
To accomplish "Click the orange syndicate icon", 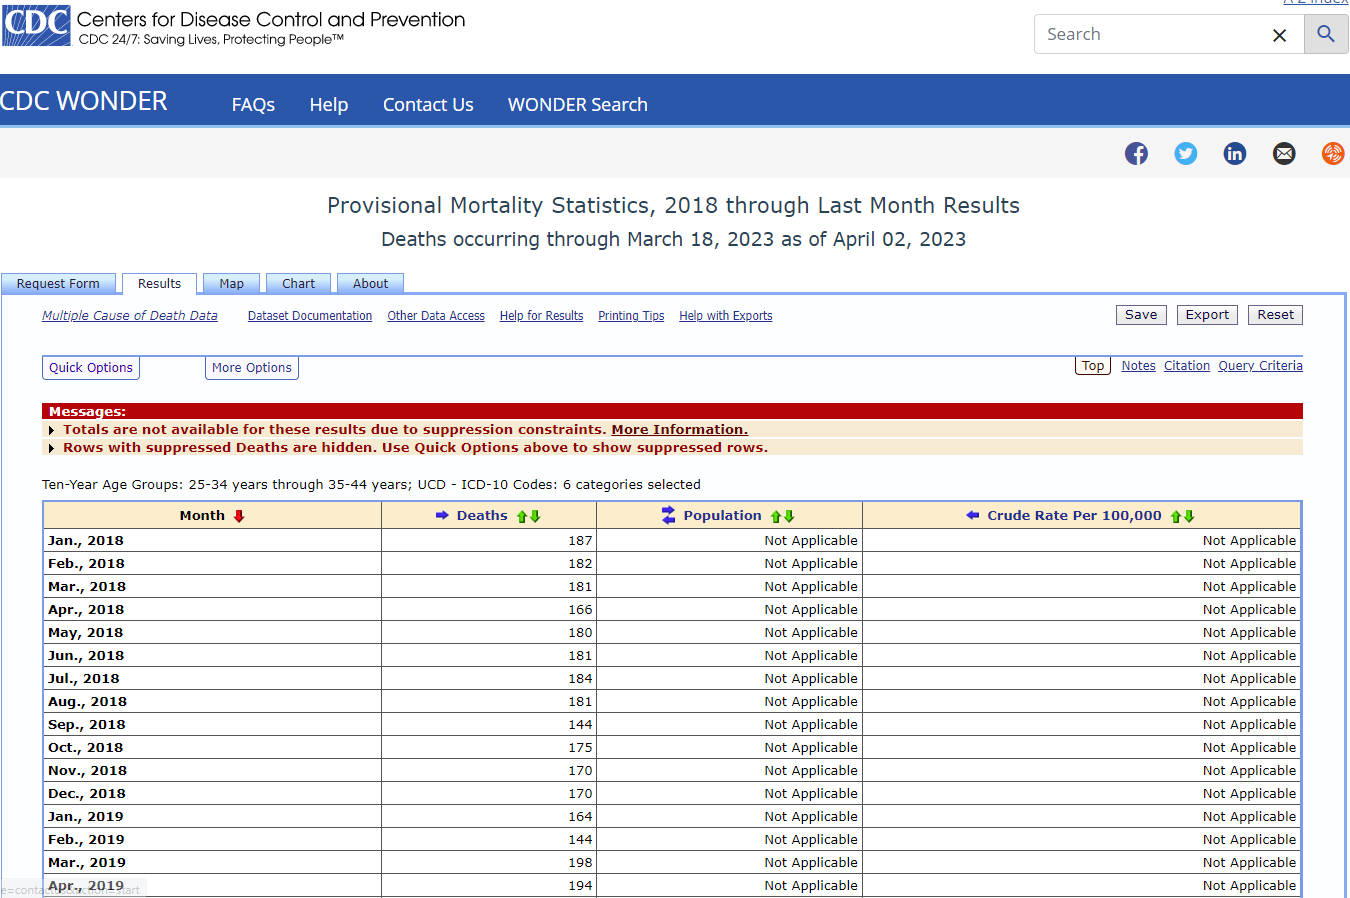I will 1333,153.
